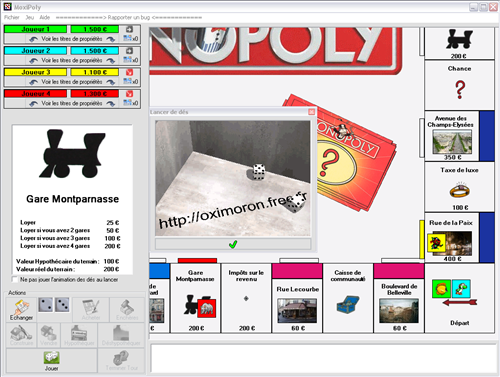Click the Echanger trade icon
This screenshot has width=500, height=377.
[21, 310]
